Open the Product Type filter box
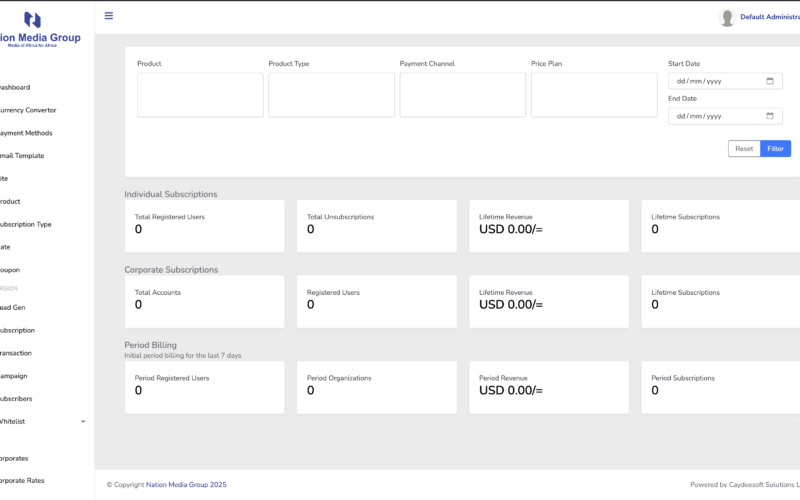Screen dimensions: 800x500 [x=331, y=95]
